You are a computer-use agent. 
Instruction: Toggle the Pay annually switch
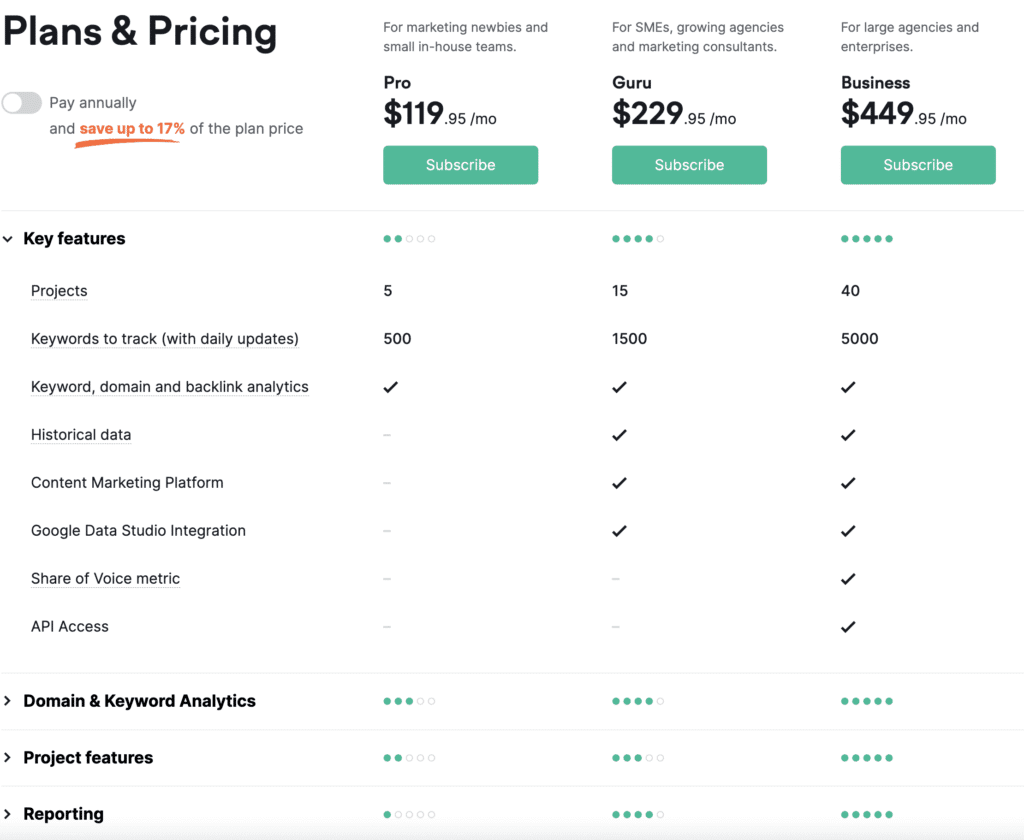pyautogui.click(x=22, y=103)
